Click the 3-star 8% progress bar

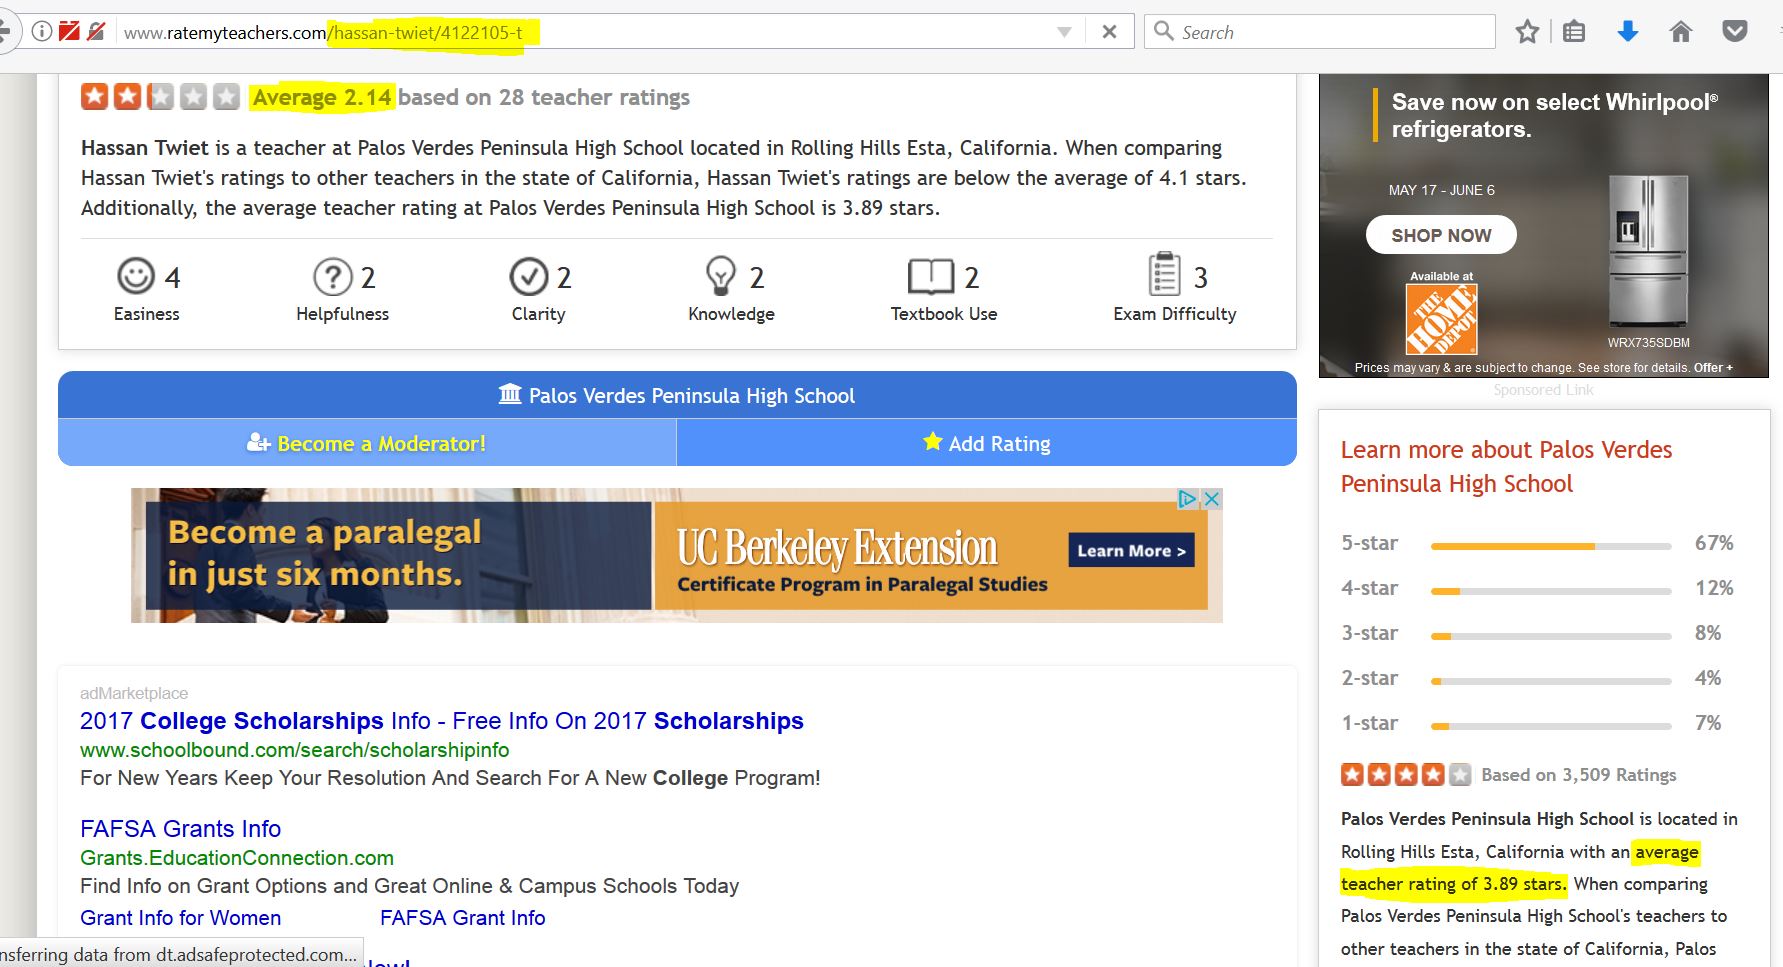click(x=1551, y=636)
